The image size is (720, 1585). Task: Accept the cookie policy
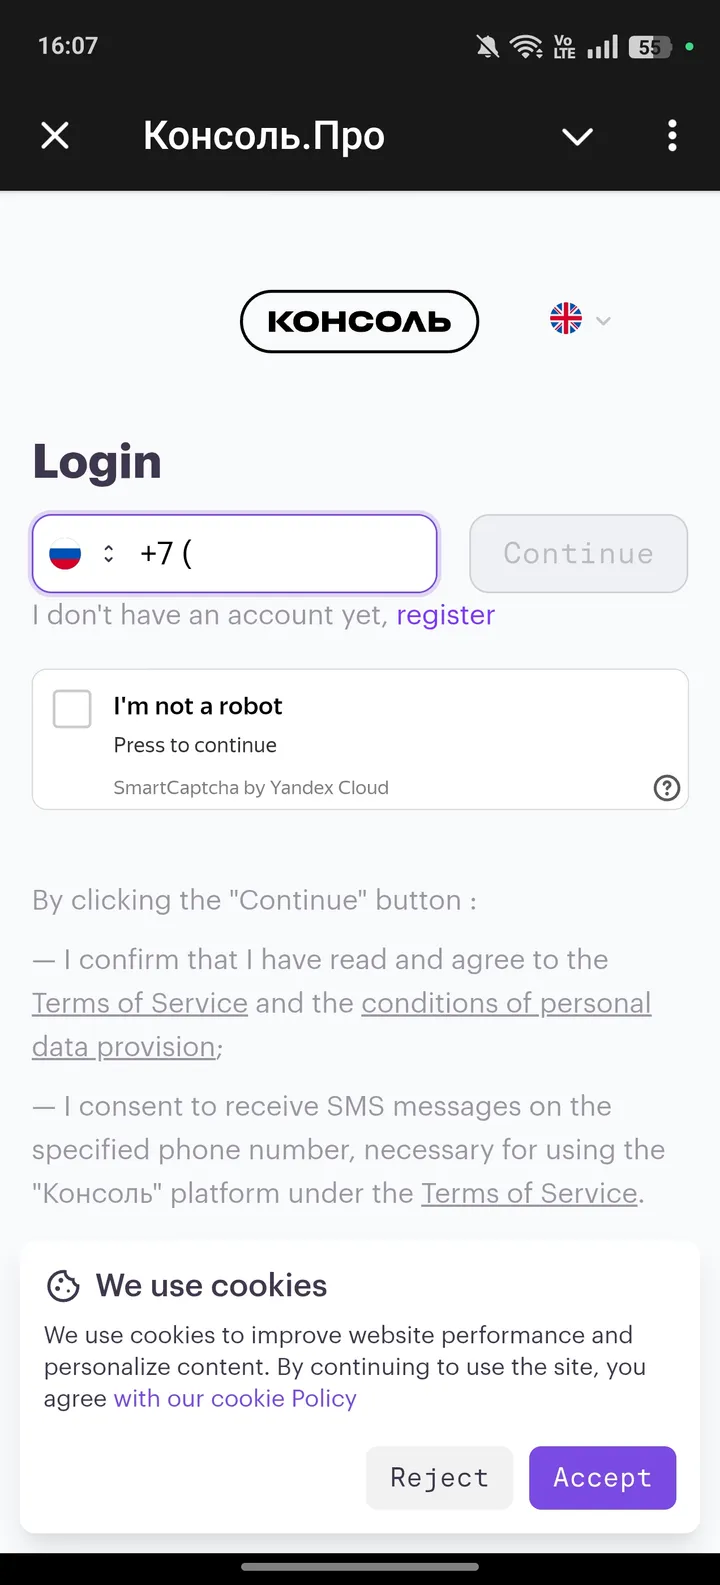(x=602, y=1477)
